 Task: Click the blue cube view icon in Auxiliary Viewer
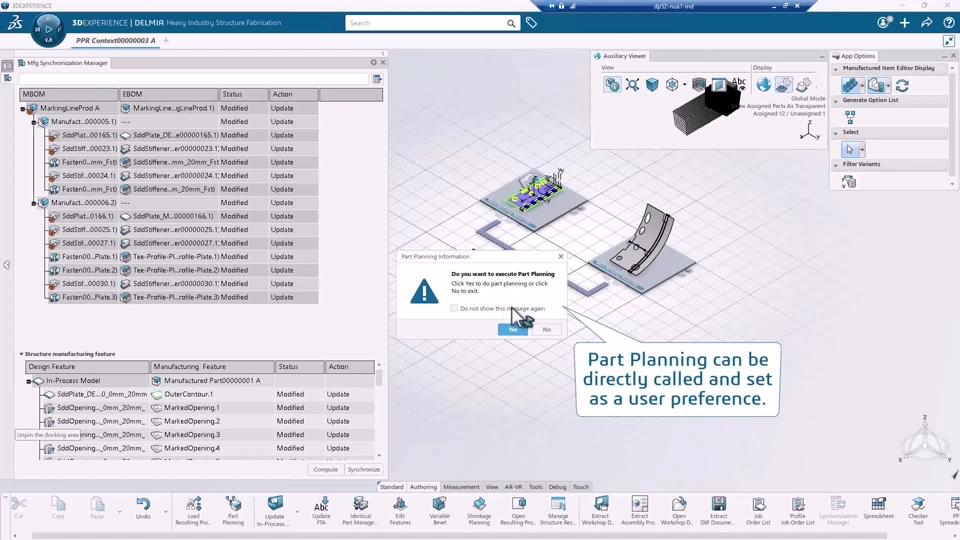pos(652,84)
